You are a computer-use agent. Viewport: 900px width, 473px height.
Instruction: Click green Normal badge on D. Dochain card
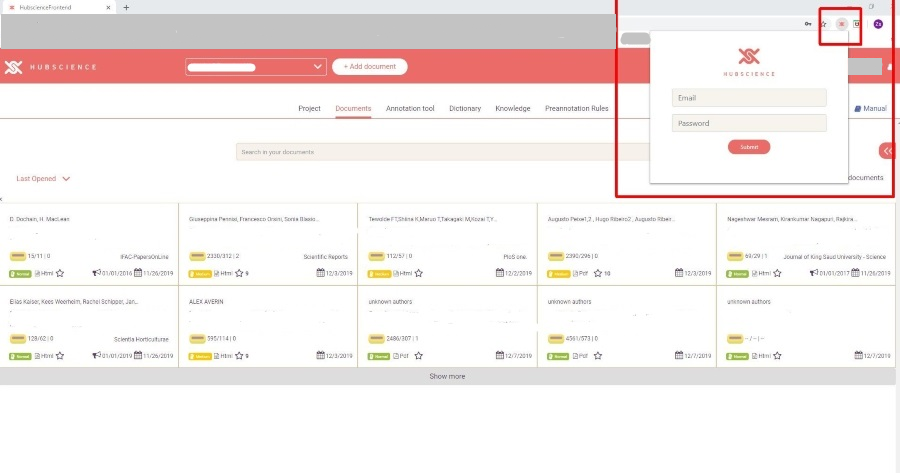coord(20,274)
